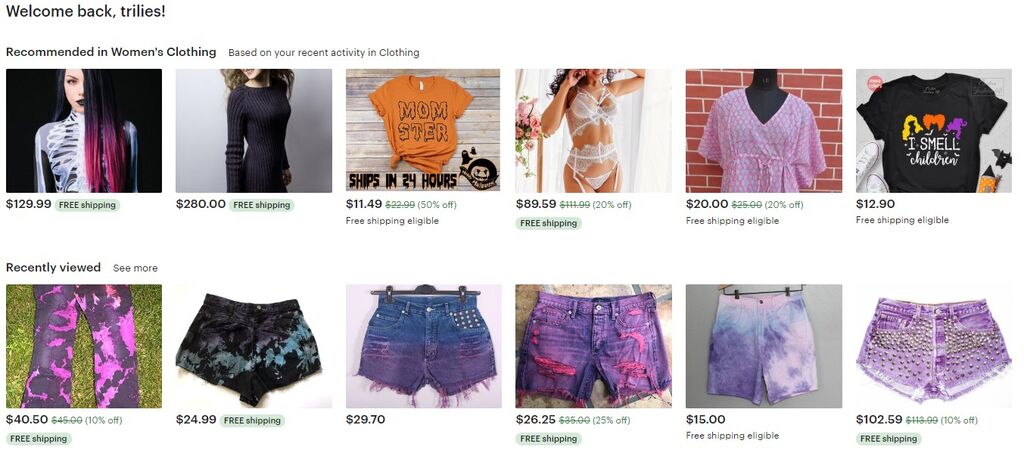1024x456 pixels.
Task: Open the skeleton bodysuit product image
Action: coord(84,131)
